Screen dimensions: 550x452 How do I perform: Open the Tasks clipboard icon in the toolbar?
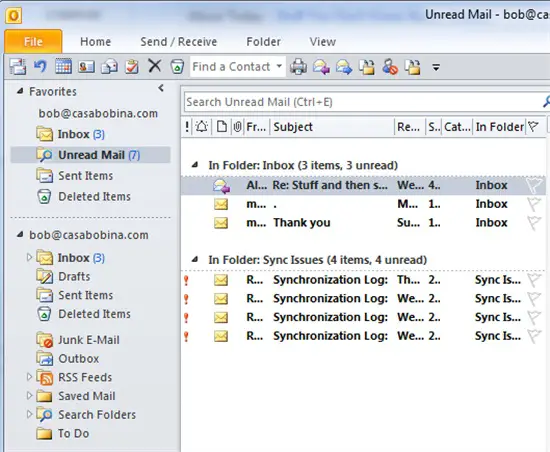pyautogui.click(x=132, y=67)
